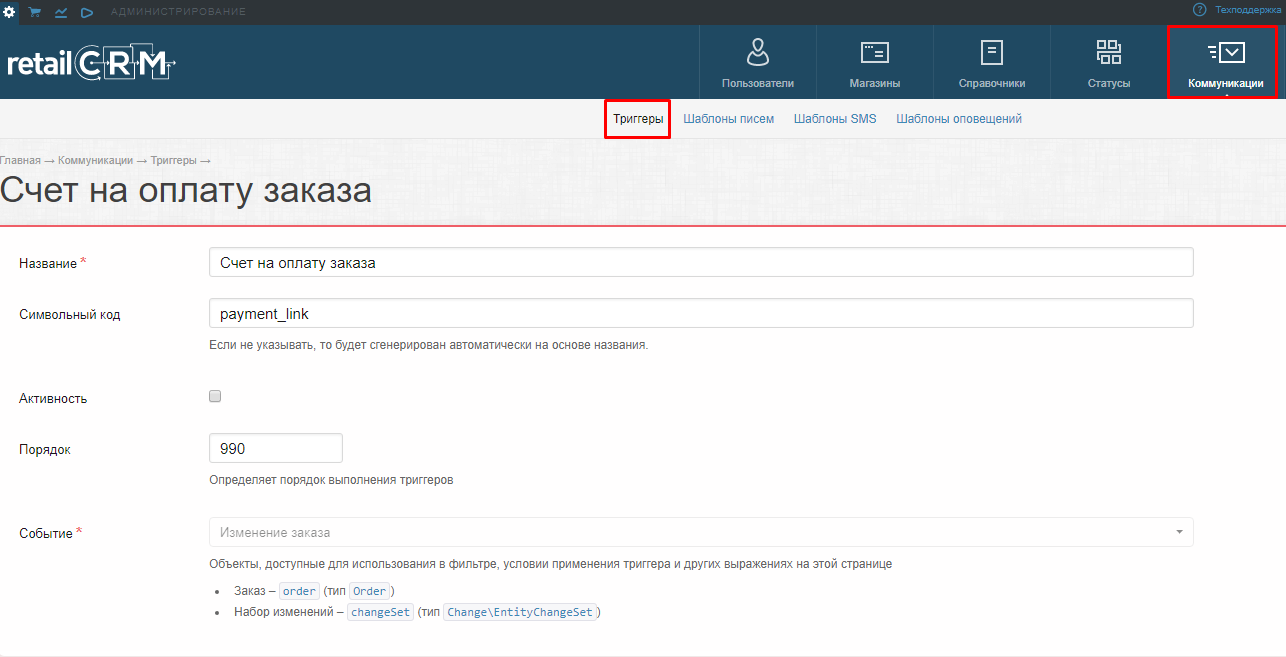Click the retailCRM logo
This screenshot has height=657, width=1286.
91,62
